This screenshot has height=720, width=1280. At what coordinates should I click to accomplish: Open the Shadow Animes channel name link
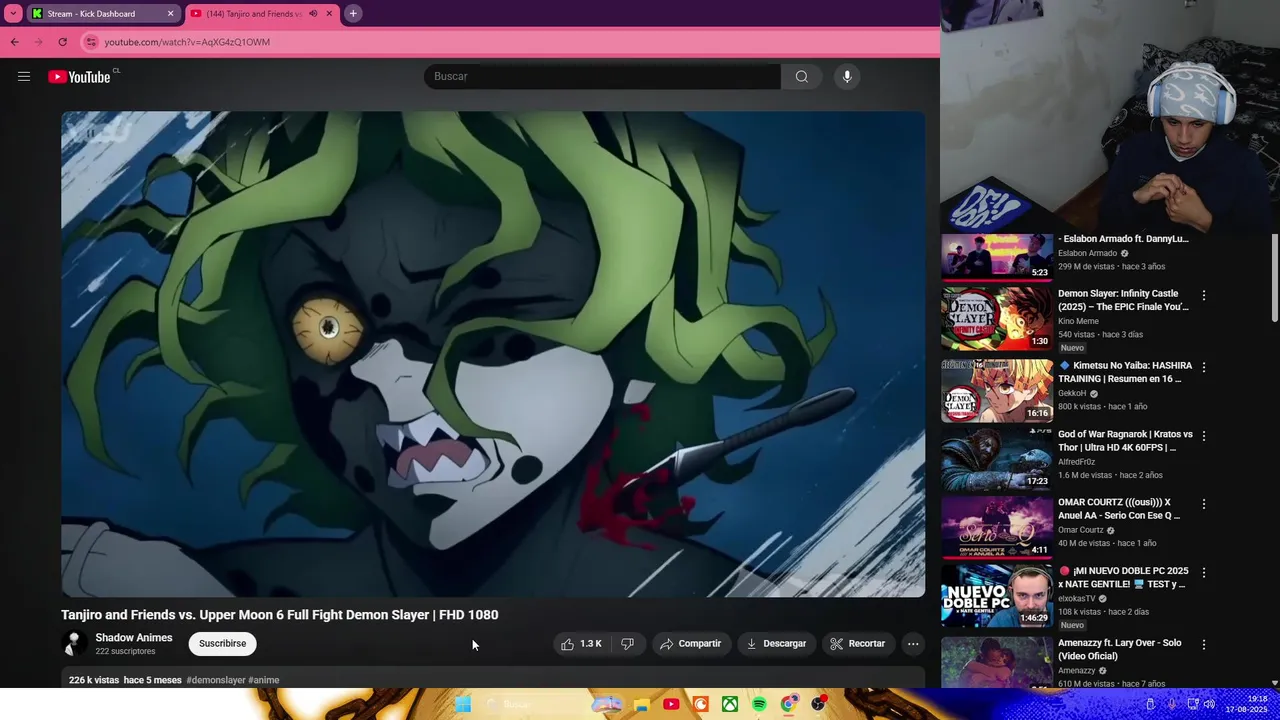[134, 638]
